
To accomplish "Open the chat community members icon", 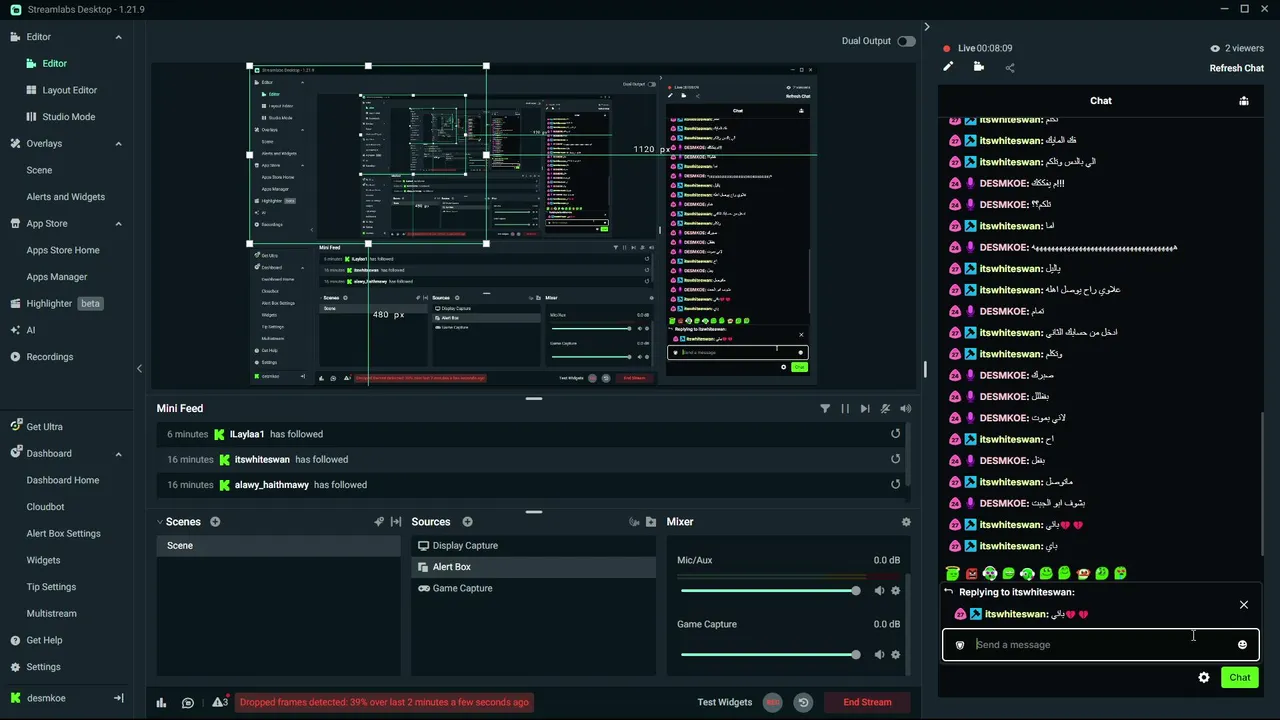I will [x=1243, y=101].
